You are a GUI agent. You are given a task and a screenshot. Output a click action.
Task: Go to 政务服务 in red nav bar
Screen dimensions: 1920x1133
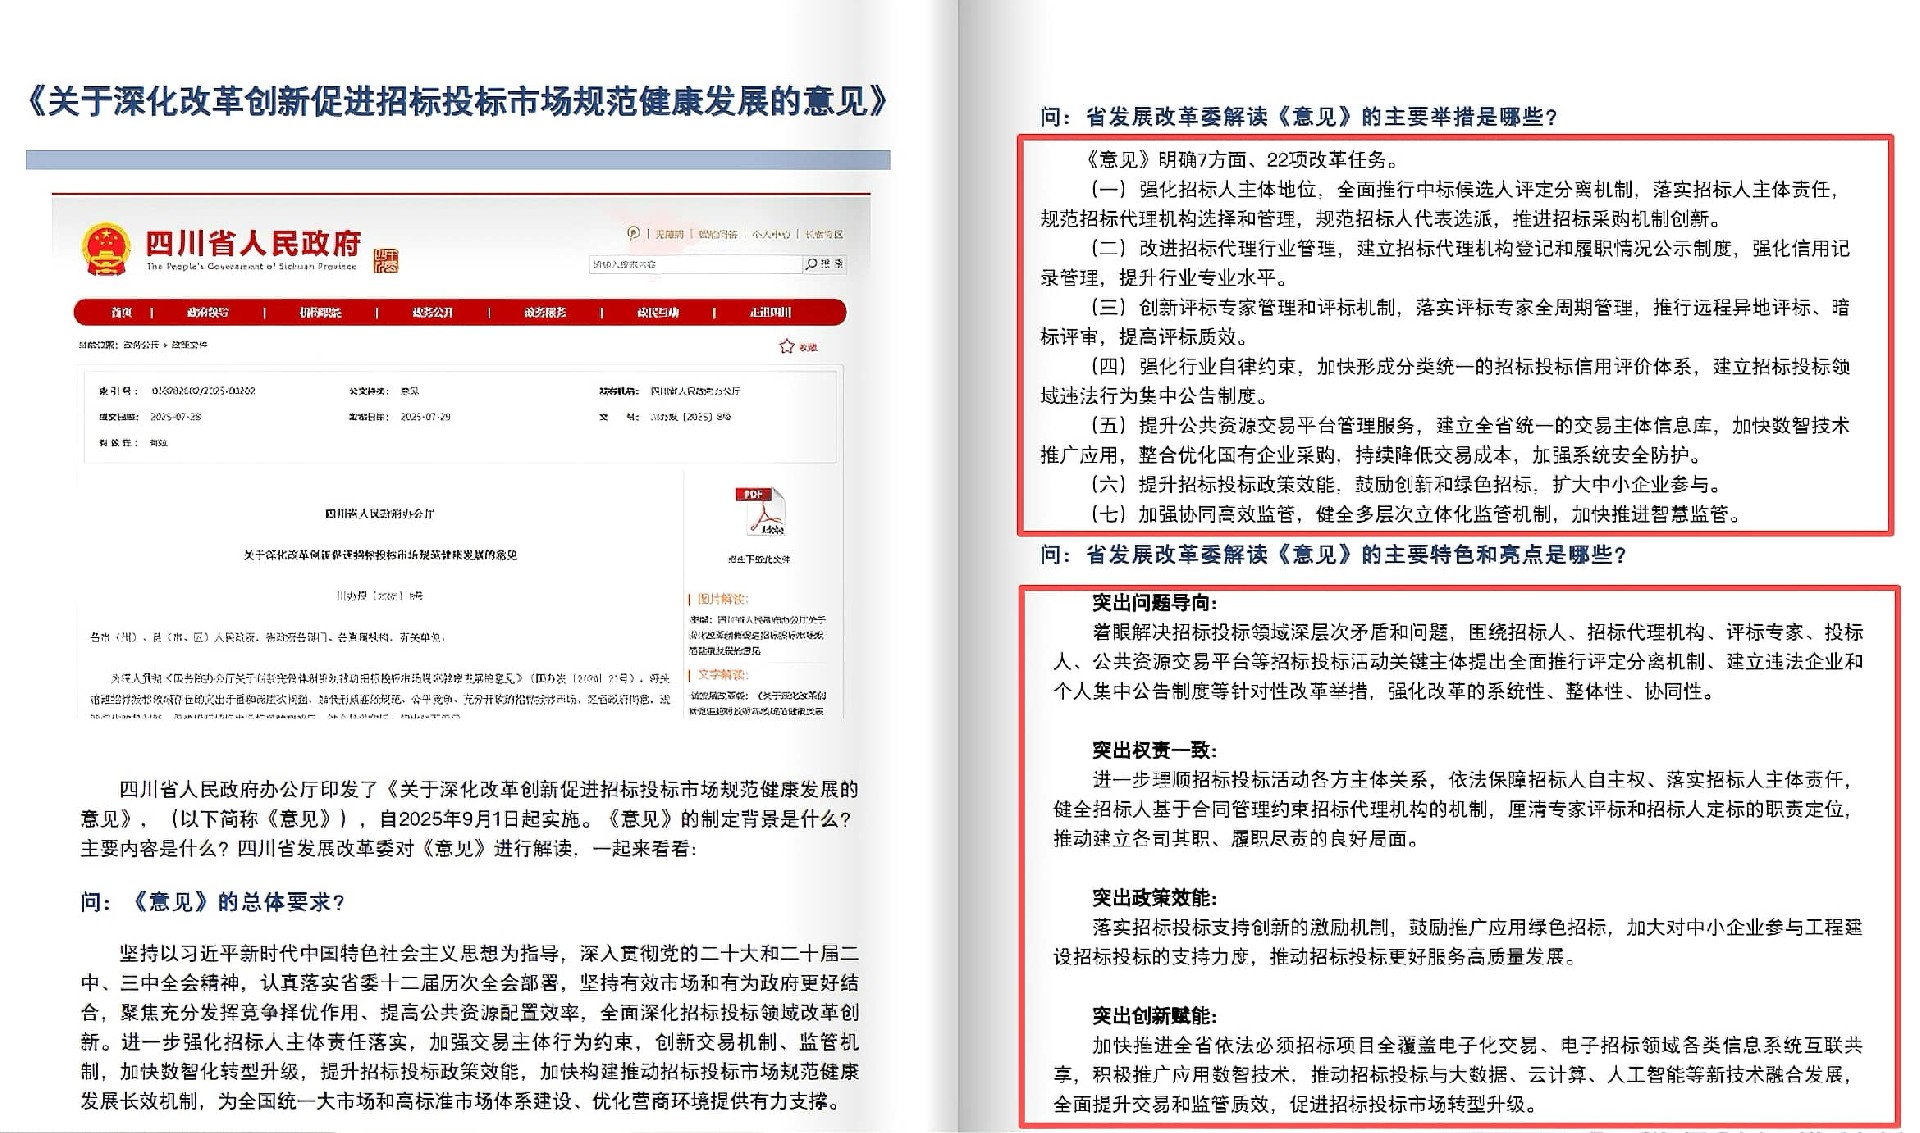[x=545, y=313]
